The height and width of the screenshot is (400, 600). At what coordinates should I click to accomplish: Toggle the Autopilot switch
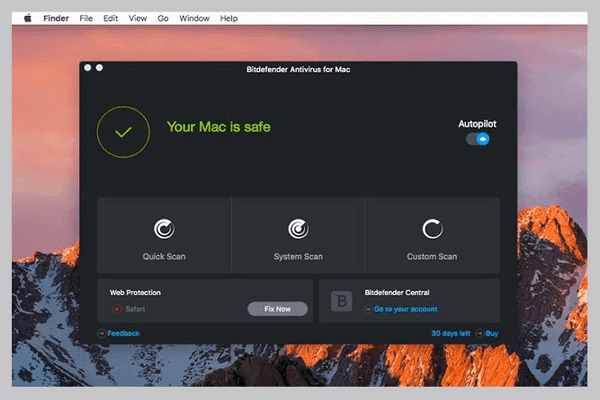tap(477, 139)
